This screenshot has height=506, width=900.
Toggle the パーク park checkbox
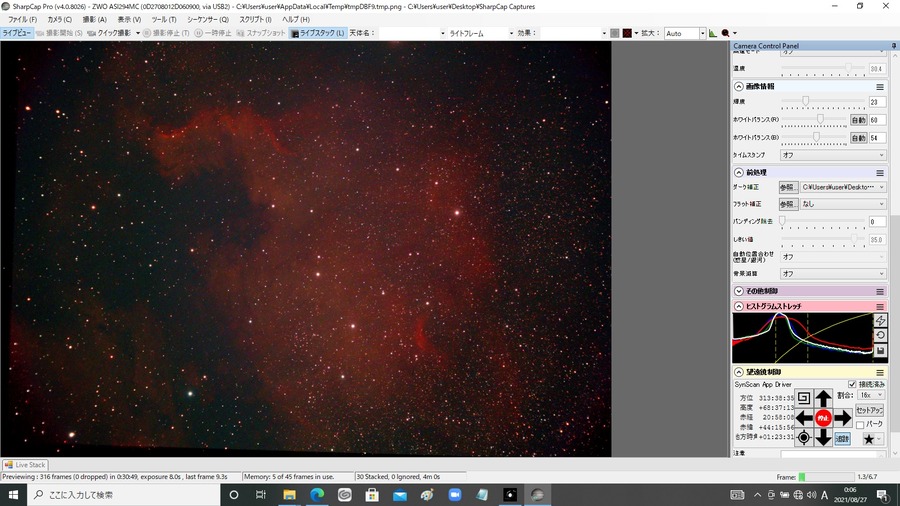click(x=860, y=425)
